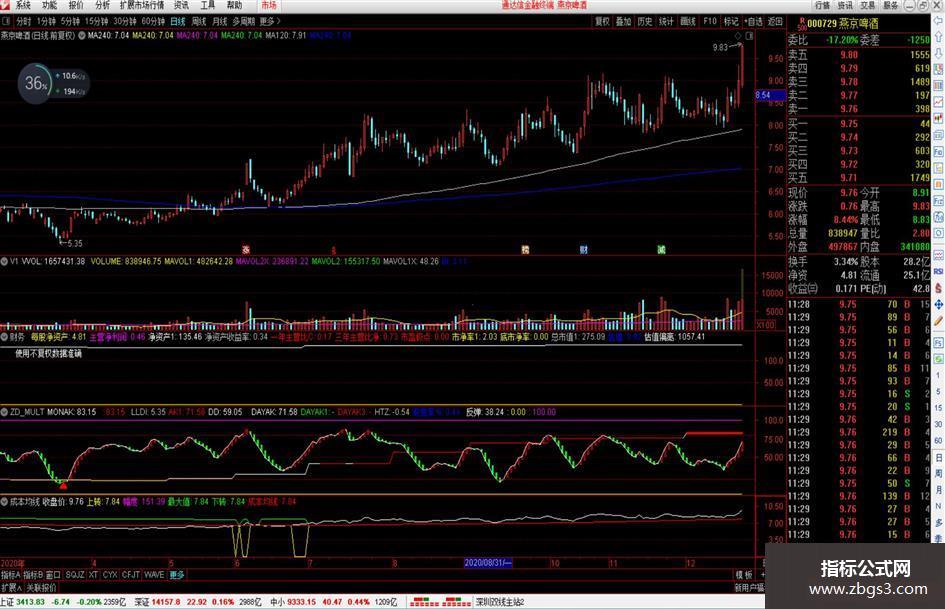Click the up arrow in right sidebar

(x=939, y=37)
